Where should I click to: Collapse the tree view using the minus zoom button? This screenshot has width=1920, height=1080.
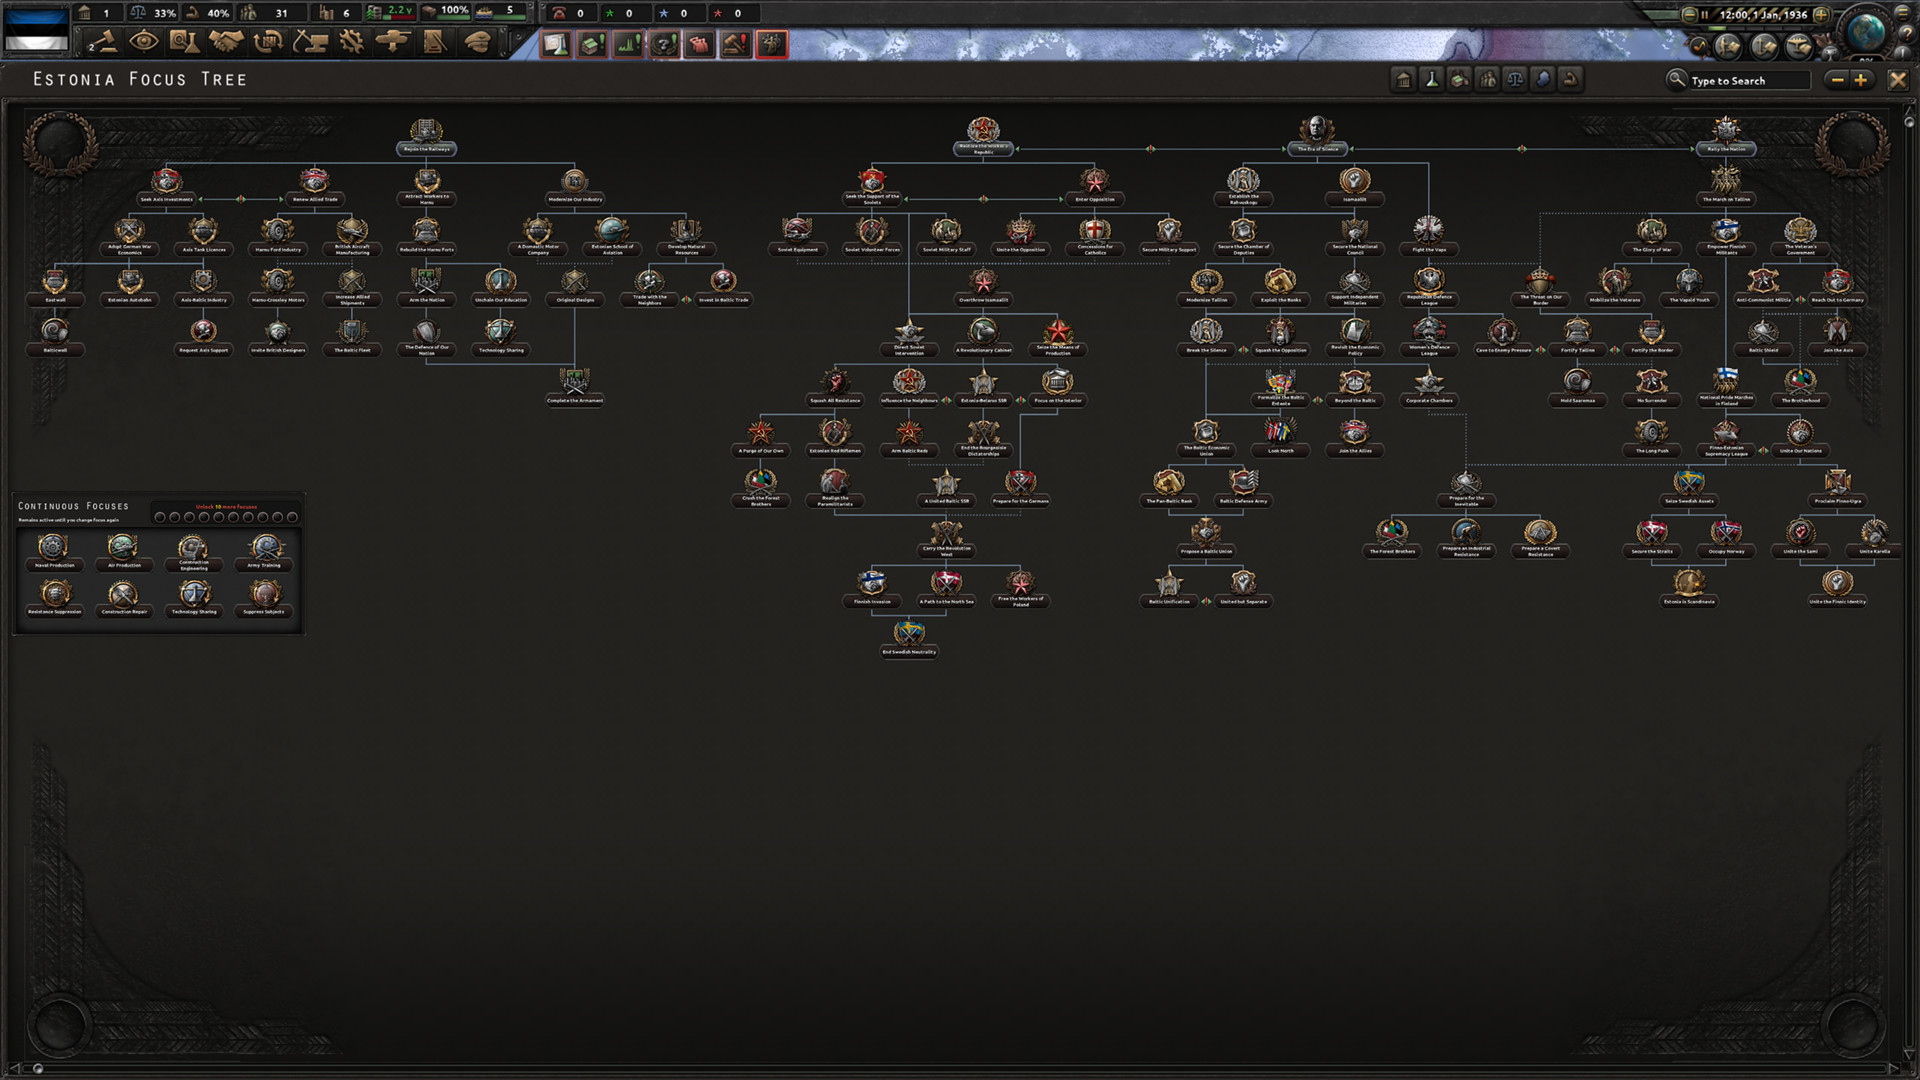pos(1834,80)
